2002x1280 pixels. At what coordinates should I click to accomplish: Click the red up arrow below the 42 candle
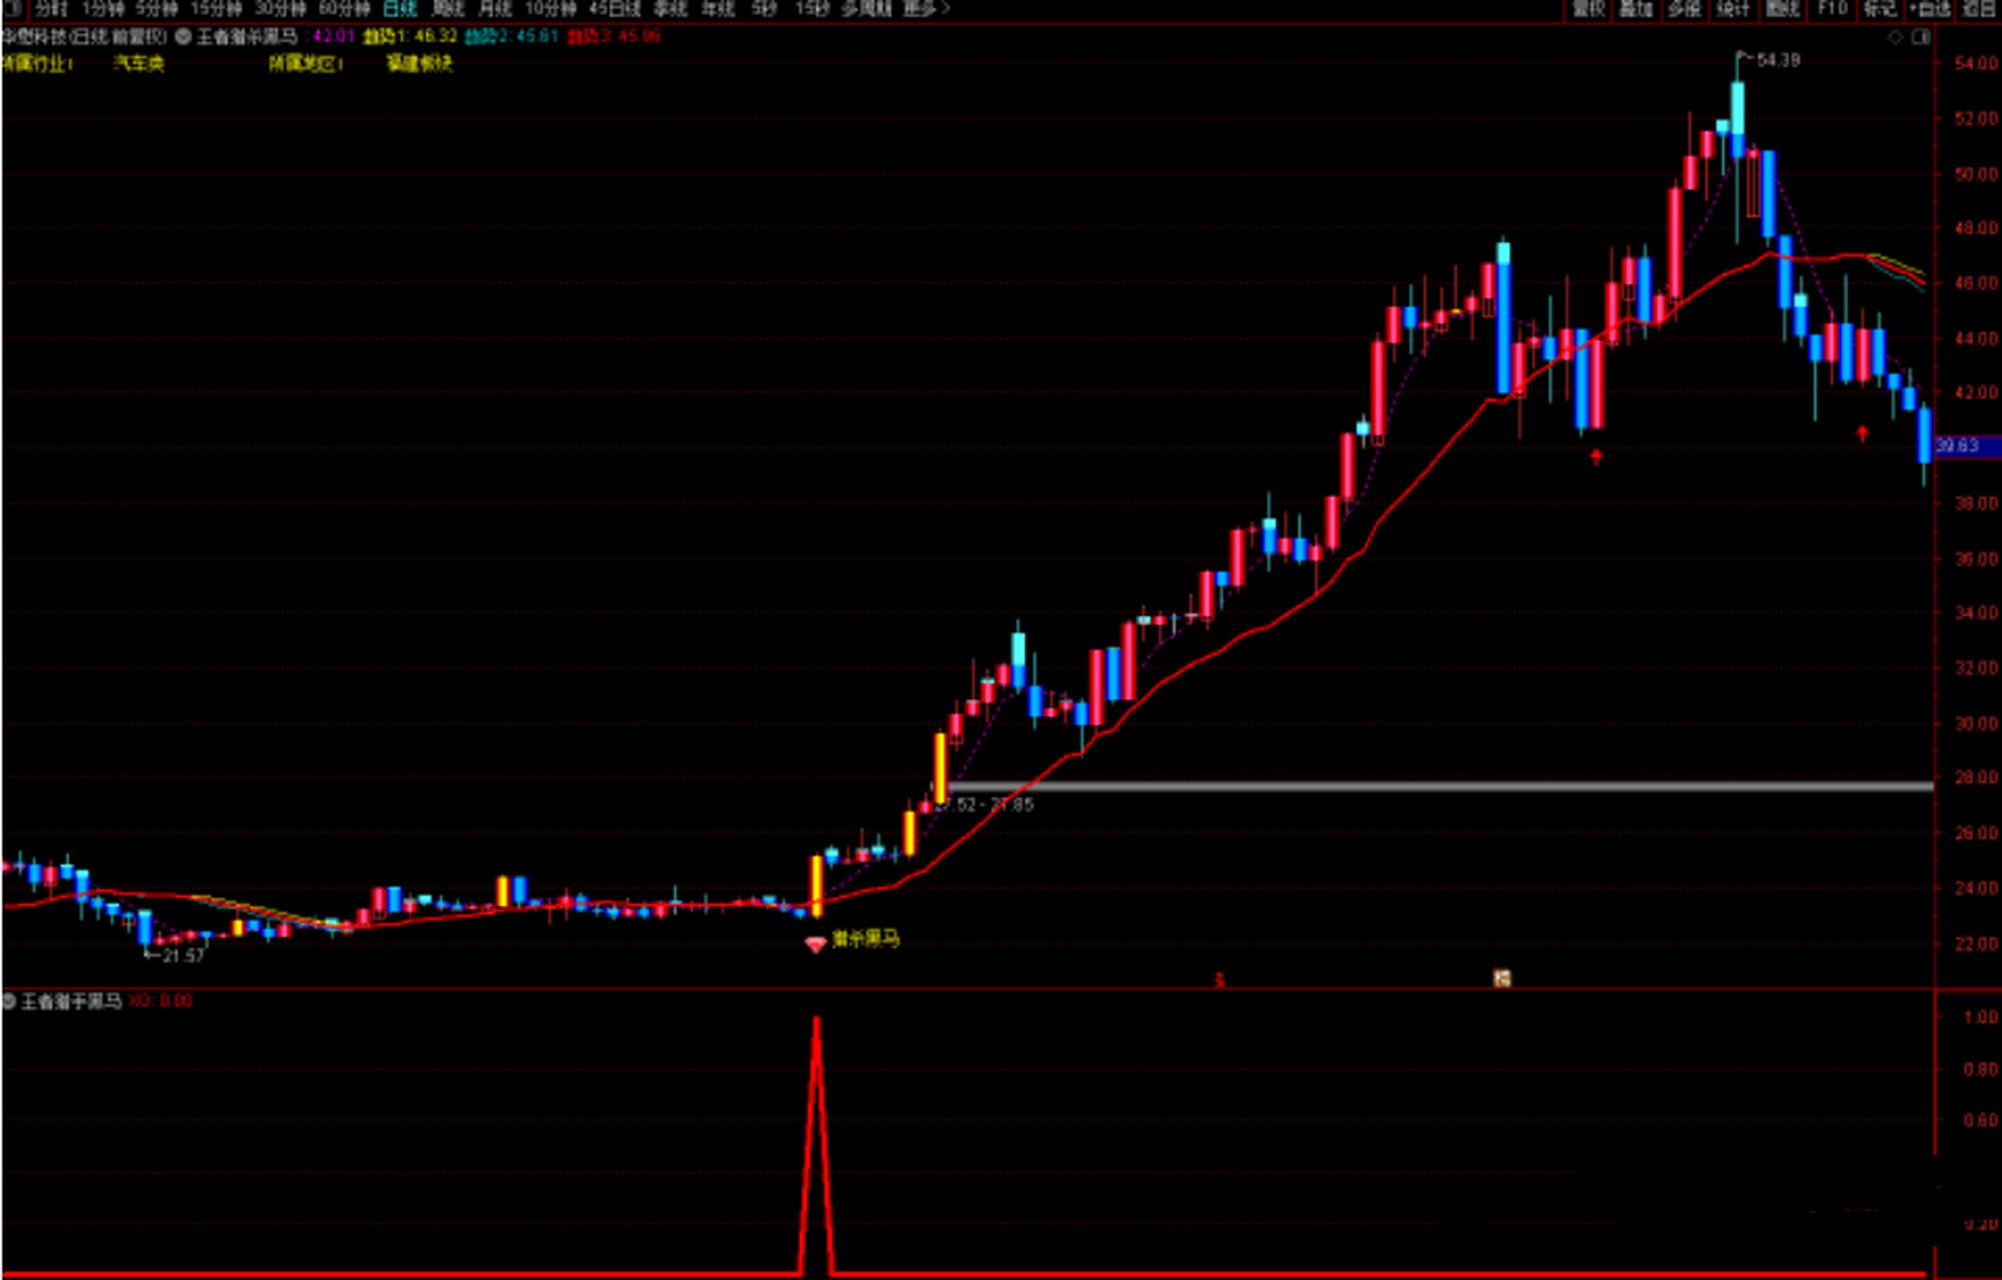pyautogui.click(x=1862, y=434)
